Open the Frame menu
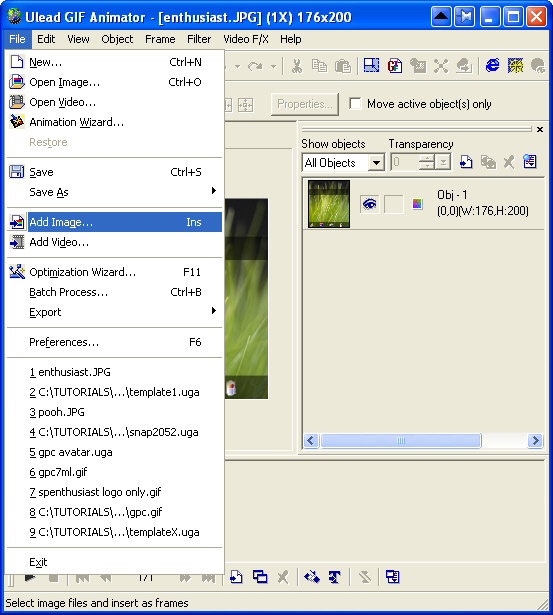This screenshot has width=553, height=615. pyautogui.click(x=160, y=39)
